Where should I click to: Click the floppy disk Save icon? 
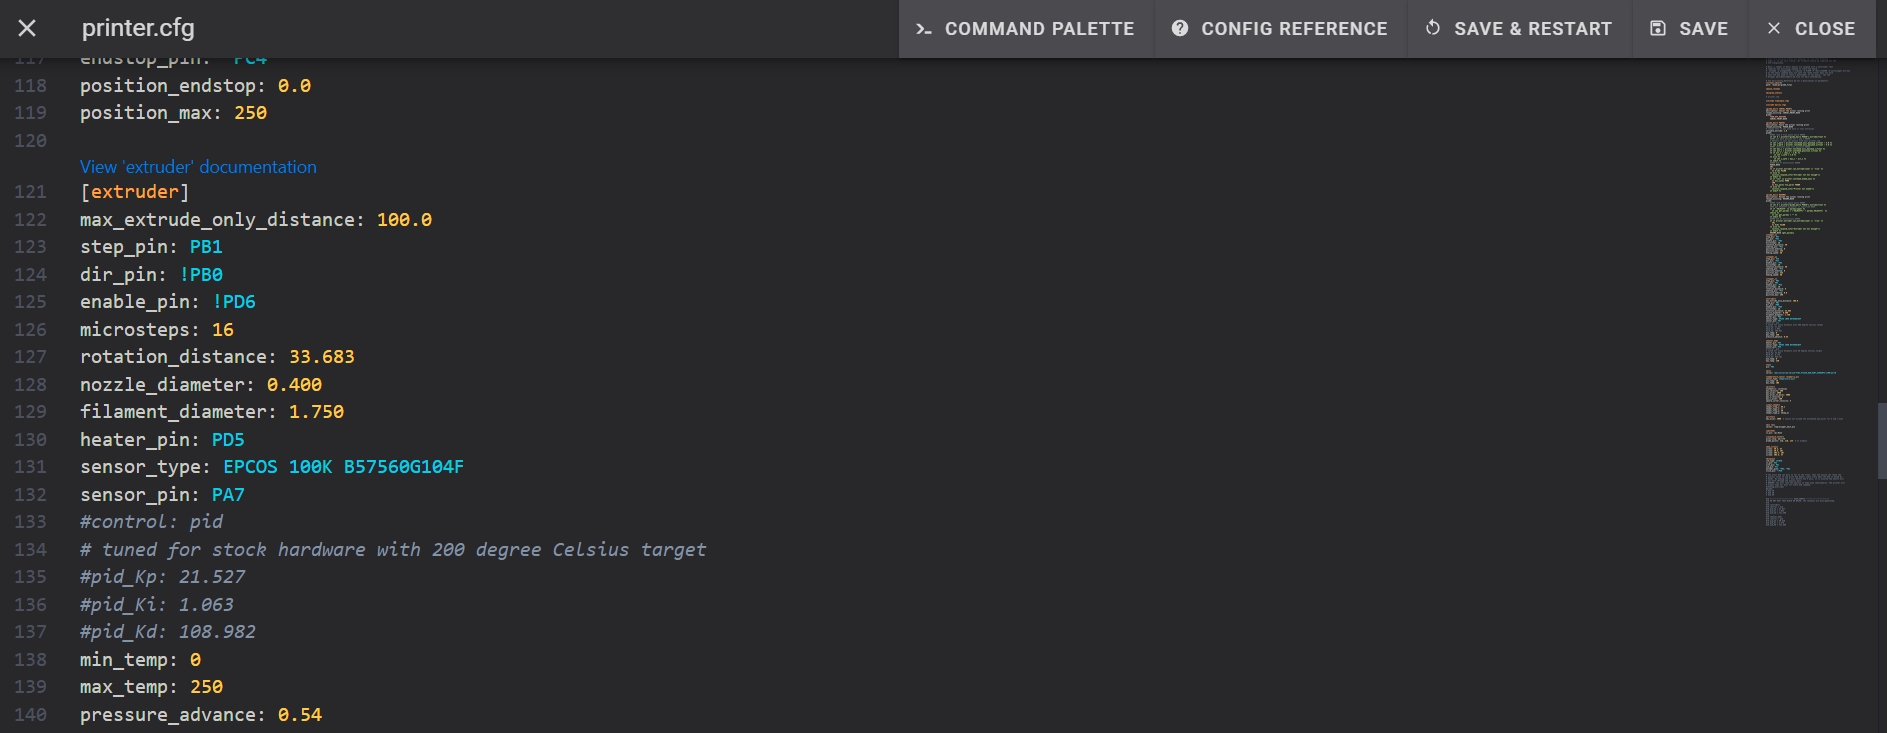[x=1658, y=29]
